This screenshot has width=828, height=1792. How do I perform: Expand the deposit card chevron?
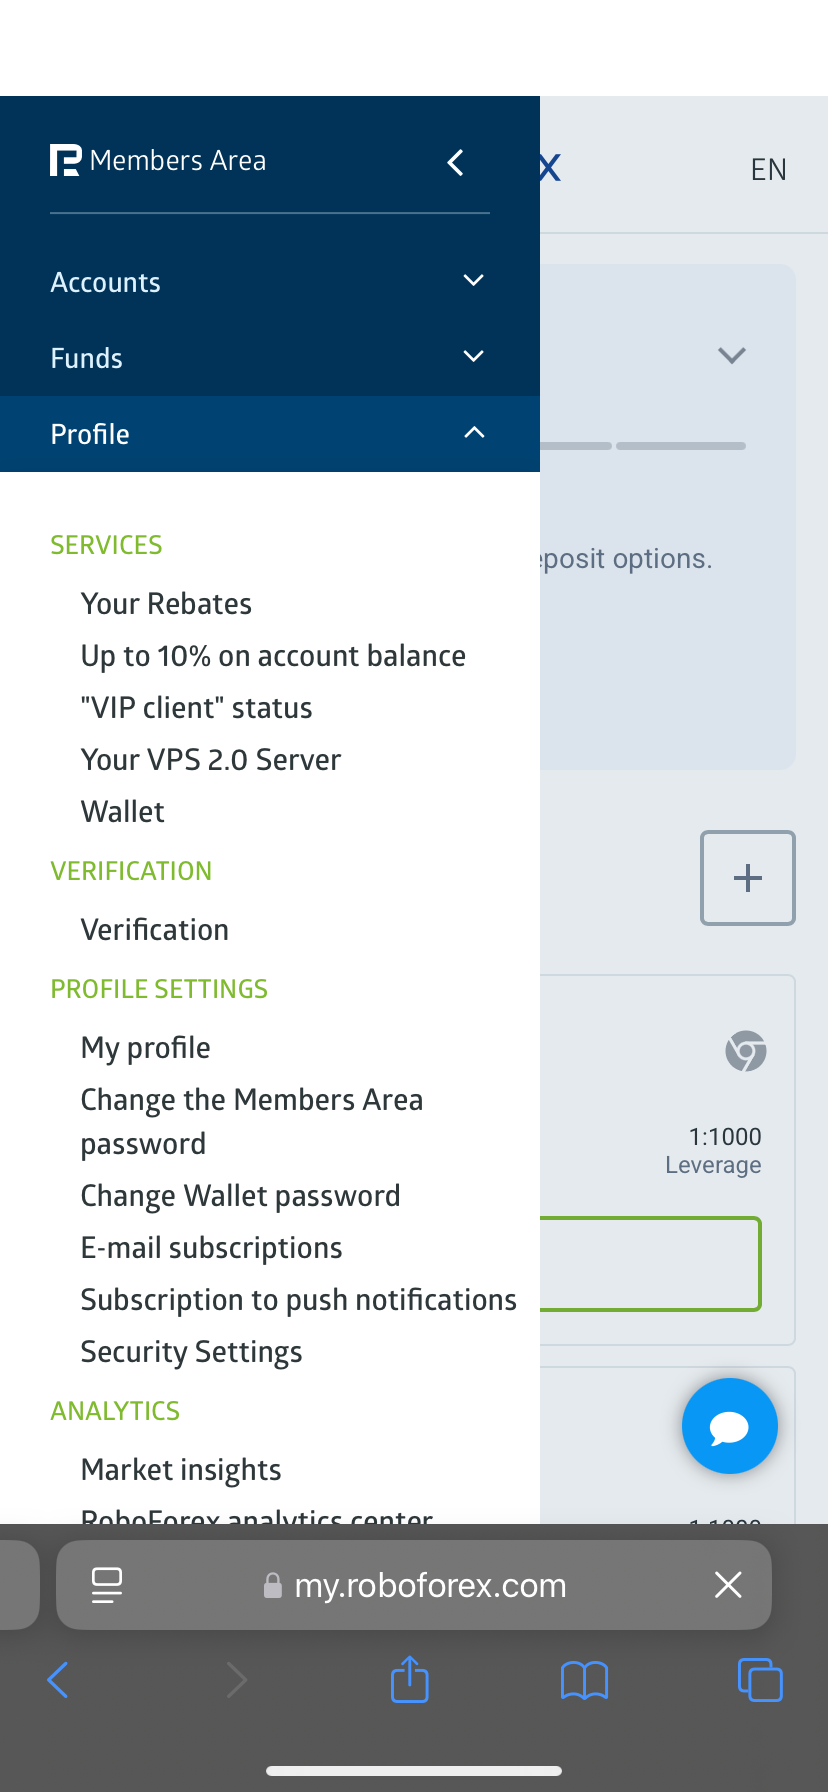[x=732, y=355]
